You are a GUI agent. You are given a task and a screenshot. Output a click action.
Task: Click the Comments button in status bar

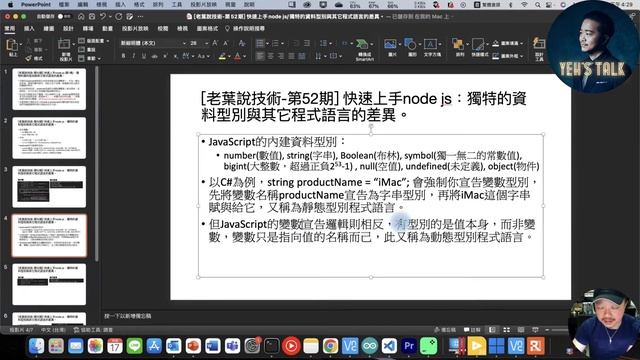click(472, 330)
